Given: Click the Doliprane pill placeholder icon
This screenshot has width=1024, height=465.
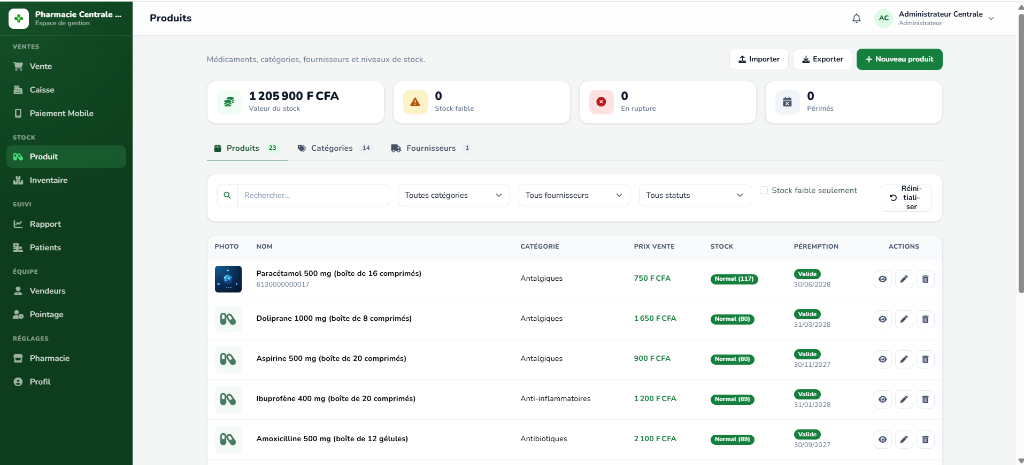Looking at the screenshot, I should tap(229, 319).
